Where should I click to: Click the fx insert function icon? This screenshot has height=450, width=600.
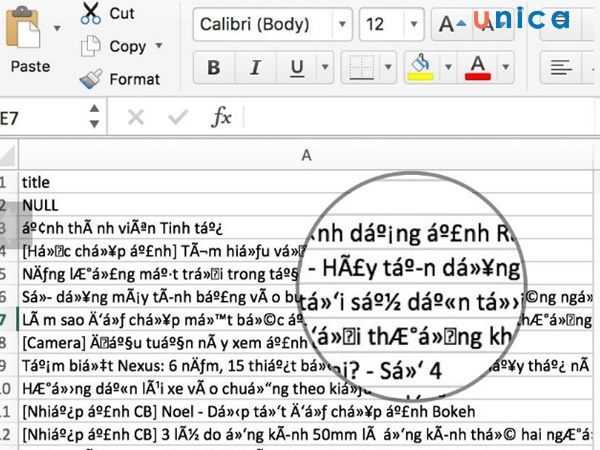click(222, 117)
